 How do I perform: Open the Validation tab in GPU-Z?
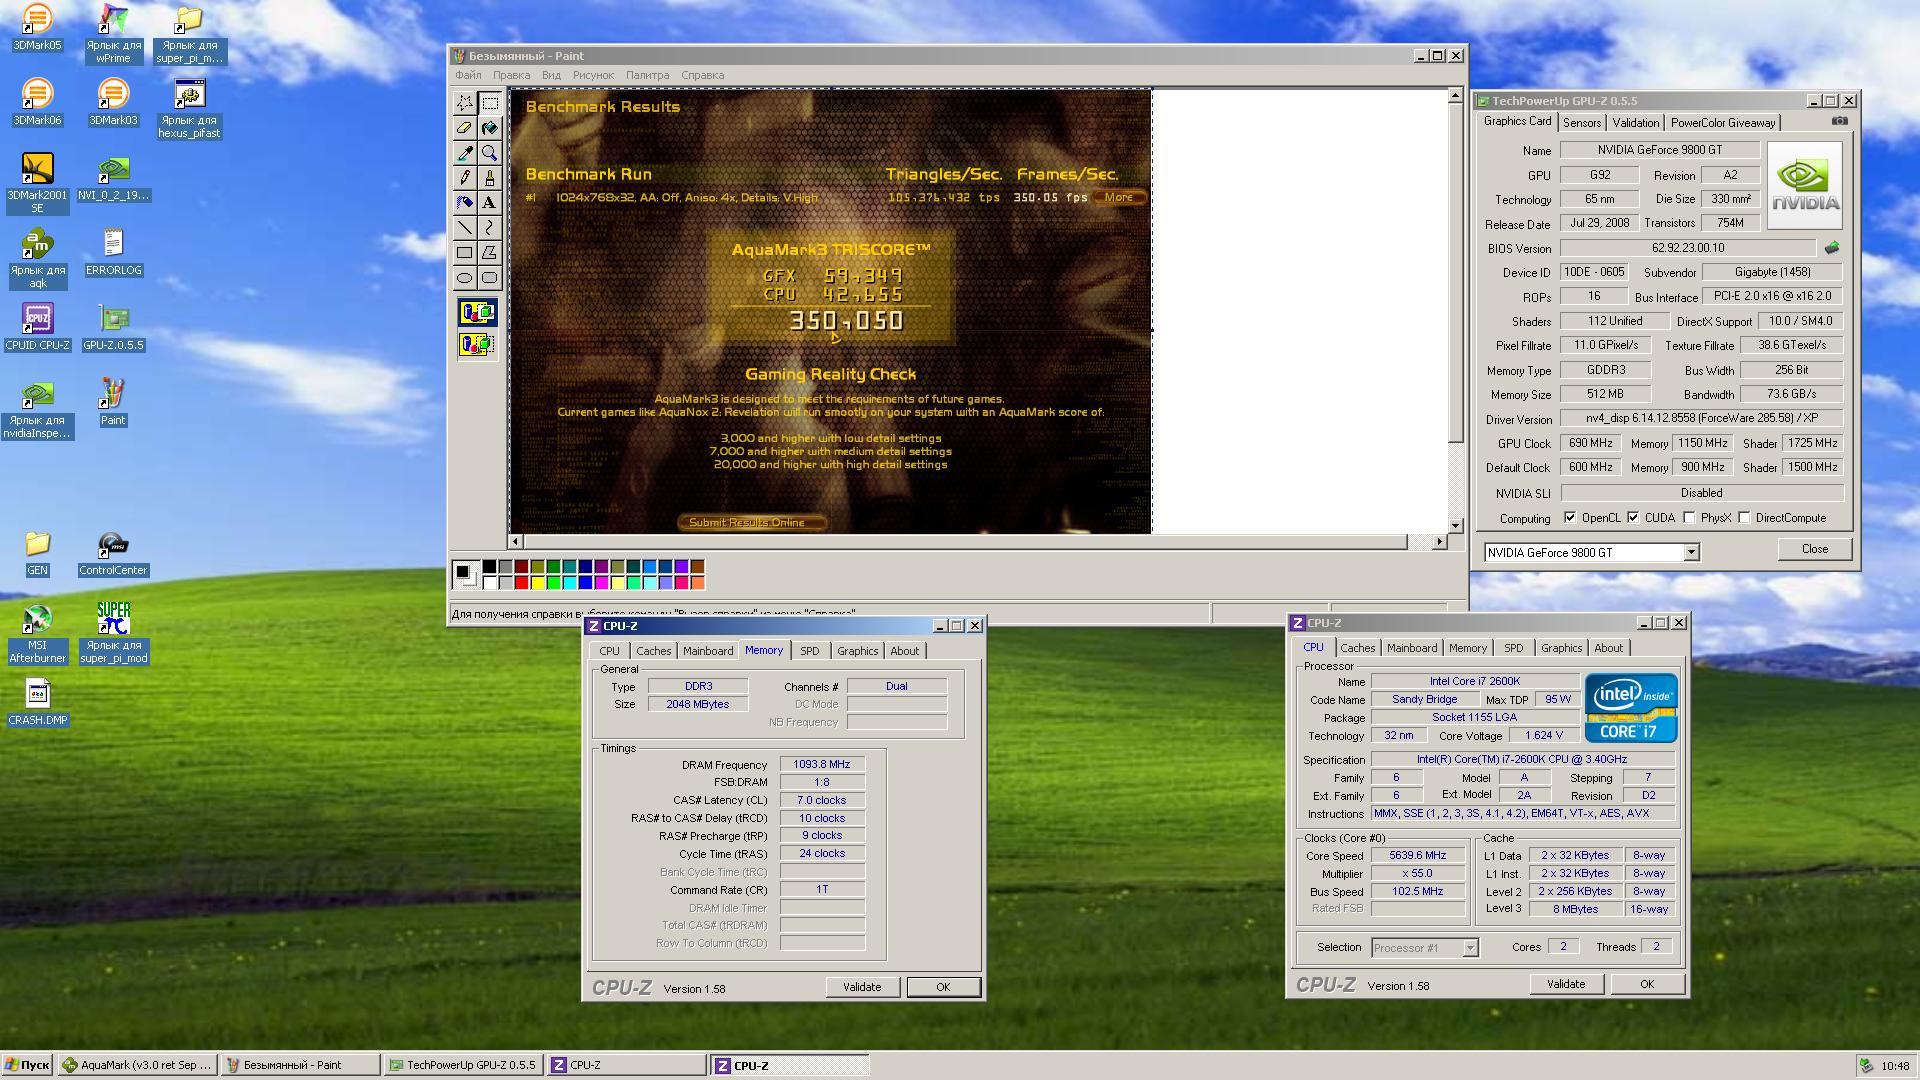click(x=1635, y=123)
